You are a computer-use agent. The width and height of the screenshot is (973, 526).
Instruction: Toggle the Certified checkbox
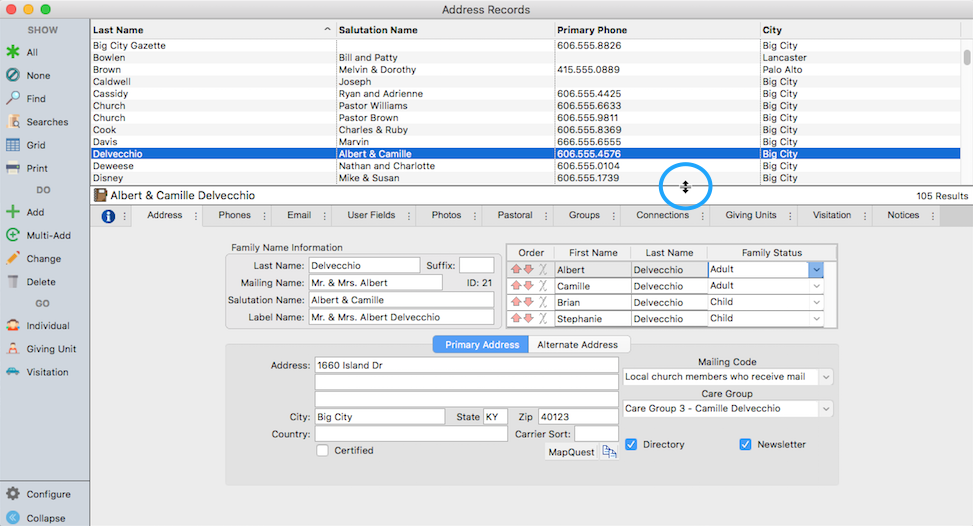[322, 451]
